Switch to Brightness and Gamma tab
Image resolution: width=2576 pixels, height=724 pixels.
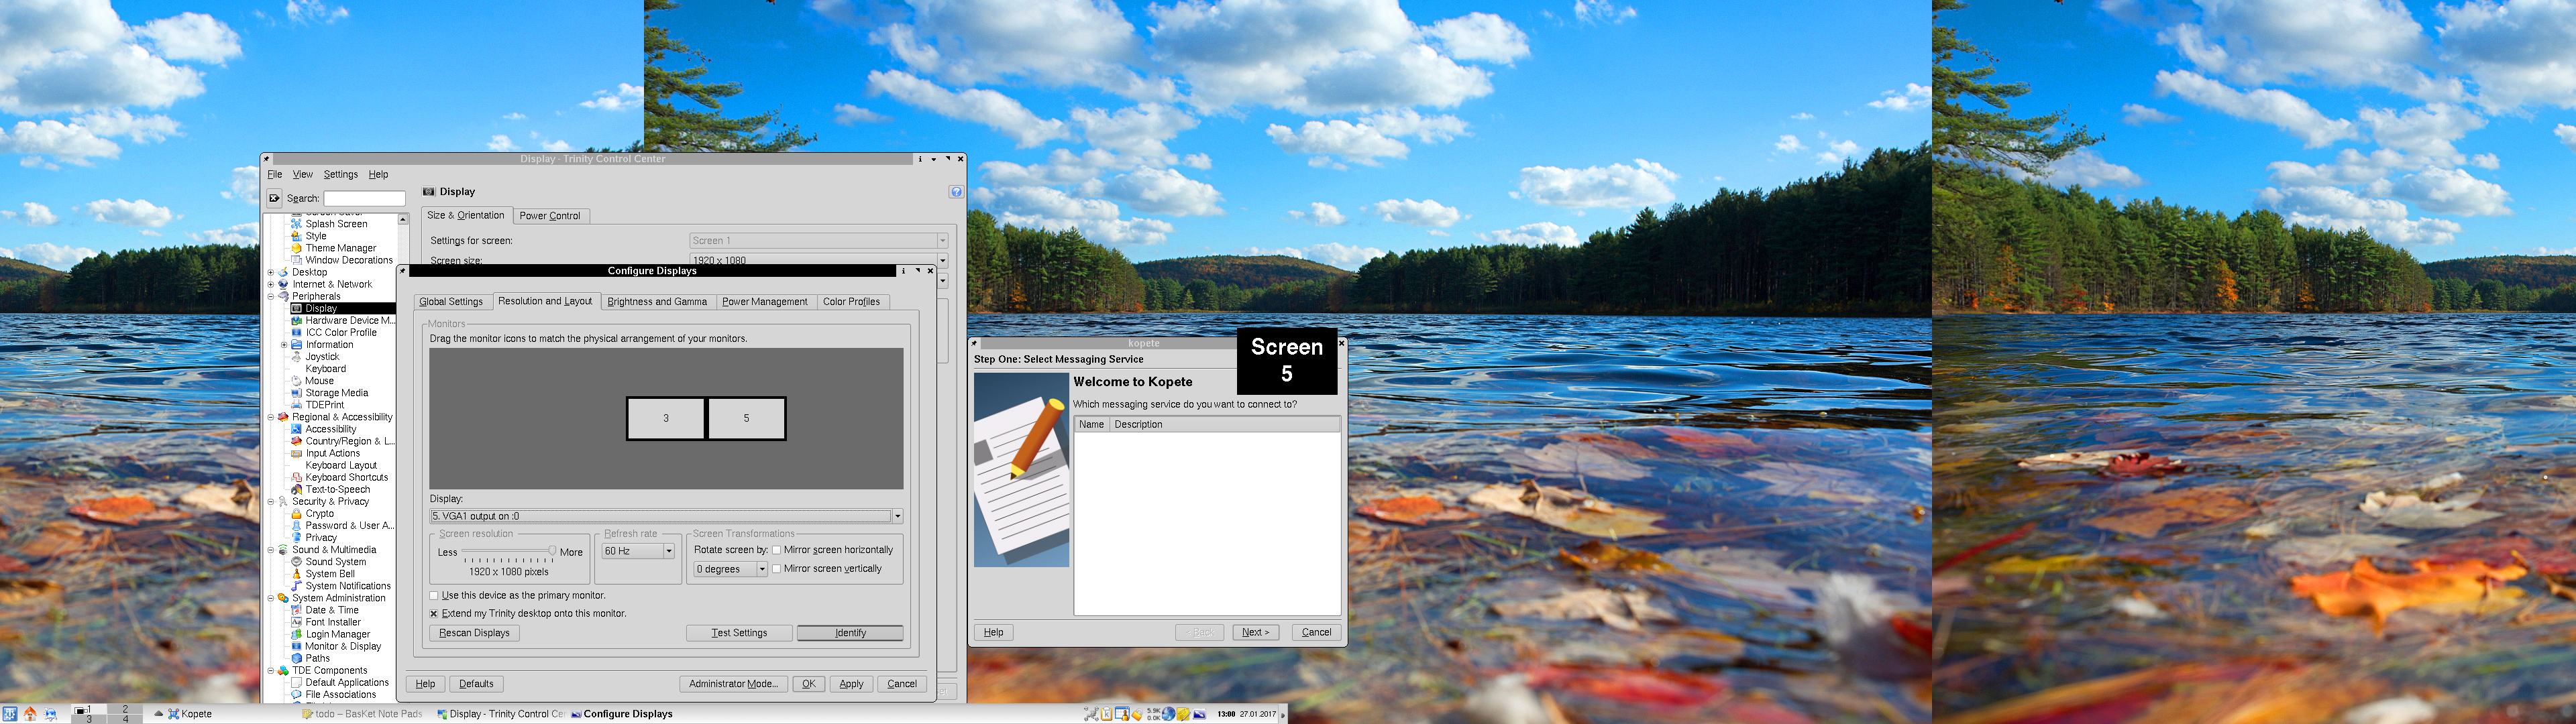[657, 302]
